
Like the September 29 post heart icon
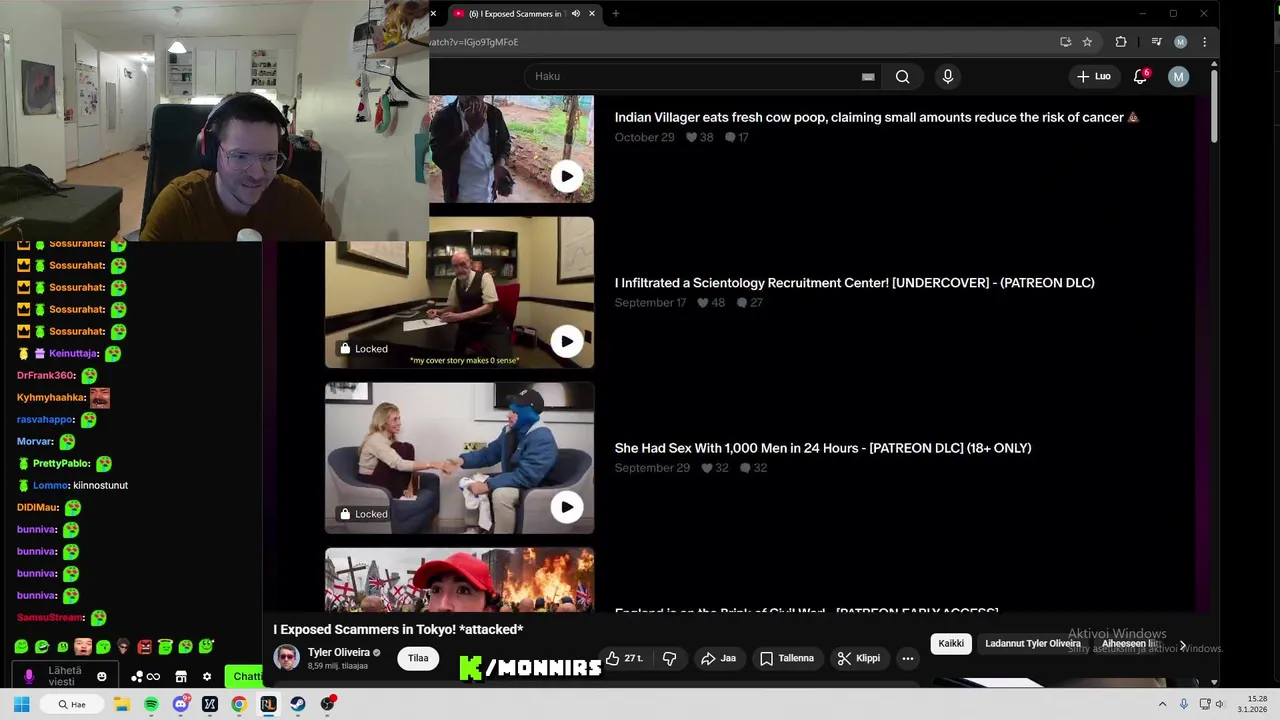[707, 468]
